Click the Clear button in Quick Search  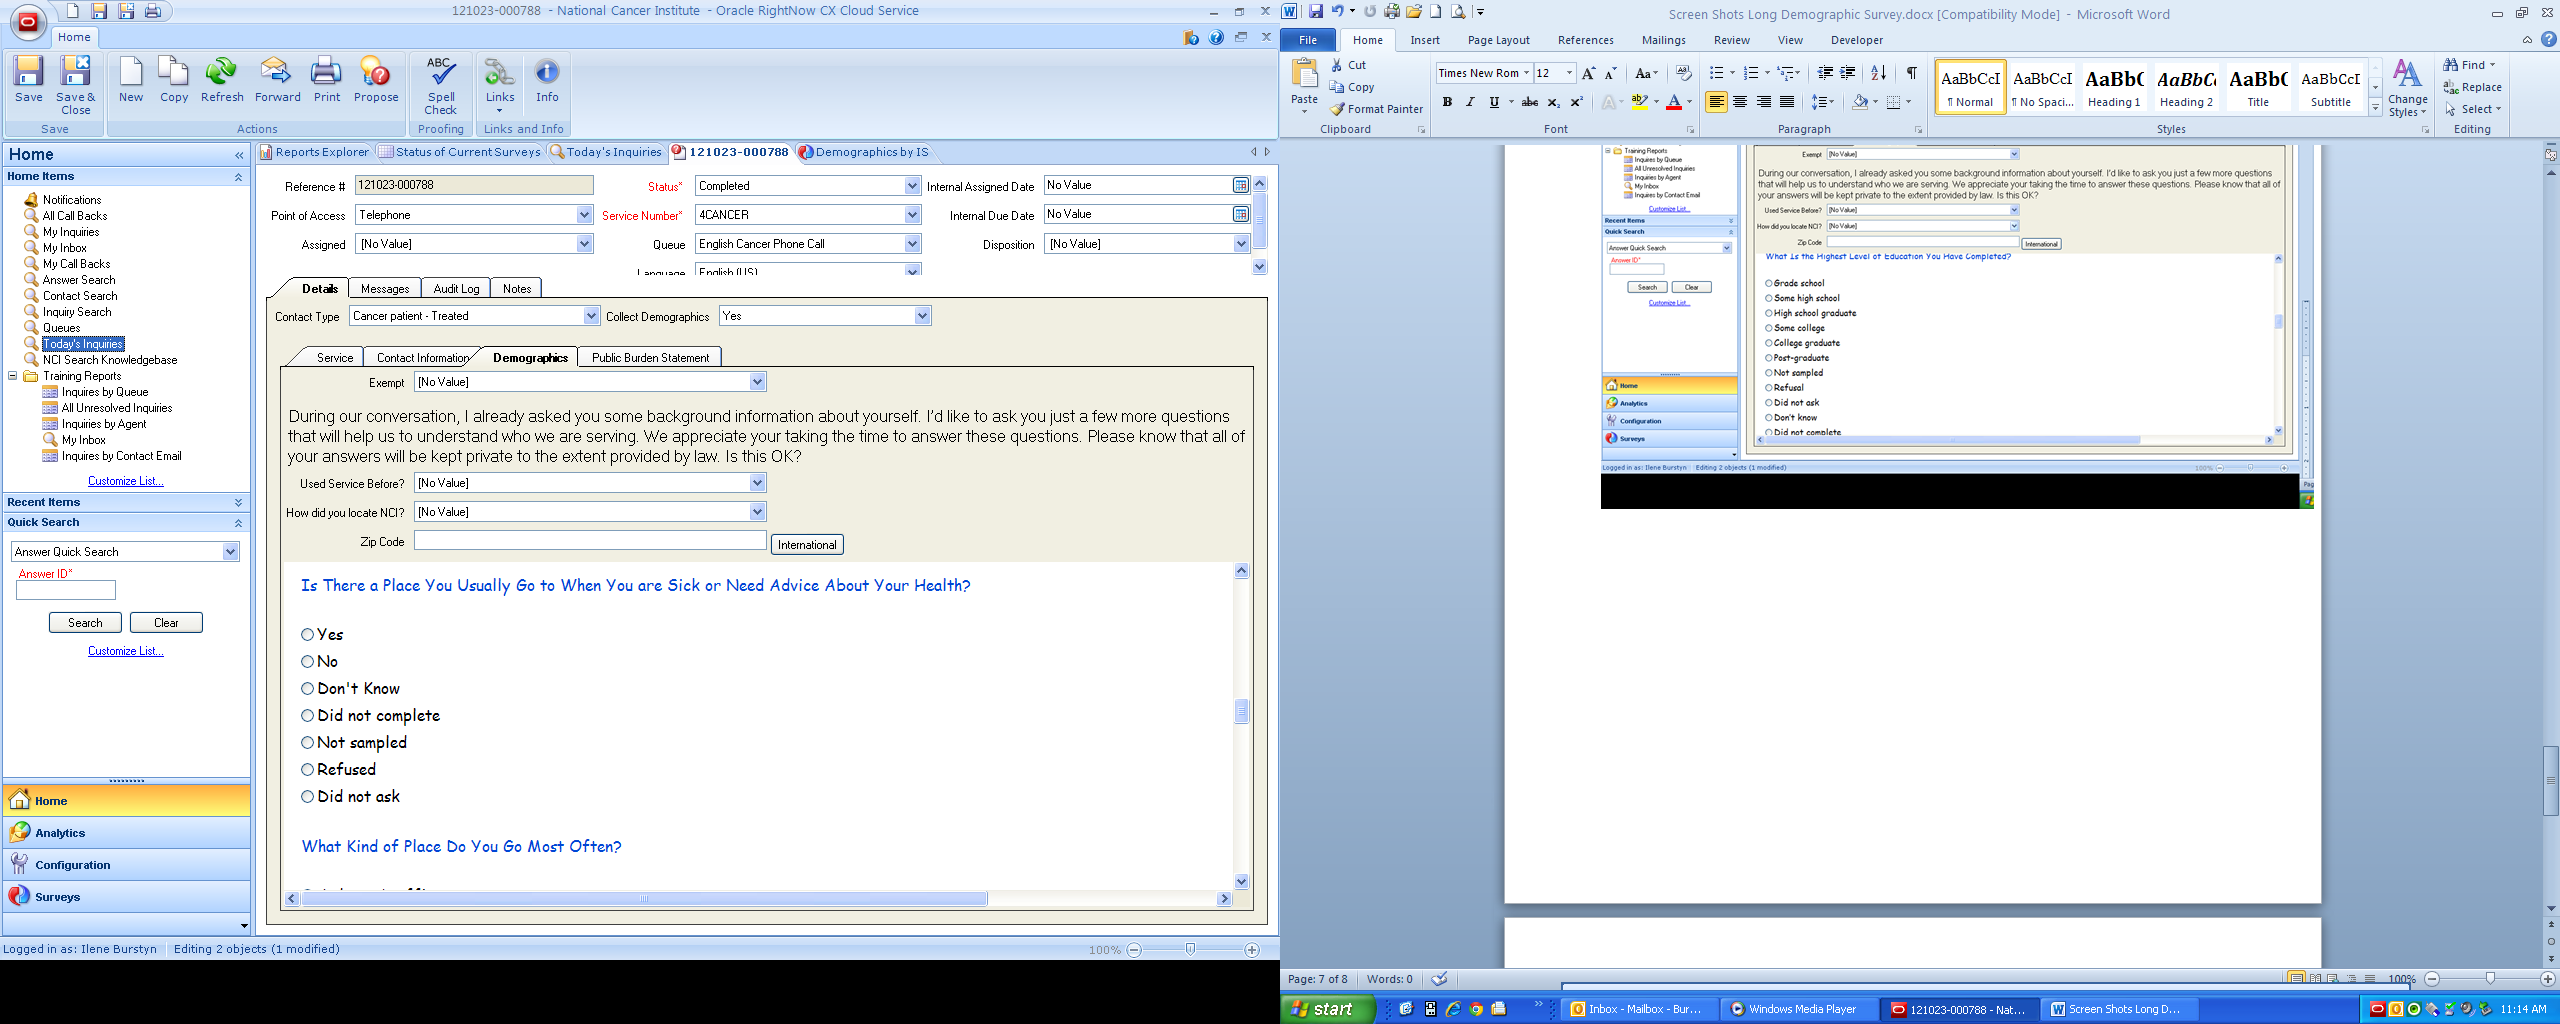coord(166,623)
